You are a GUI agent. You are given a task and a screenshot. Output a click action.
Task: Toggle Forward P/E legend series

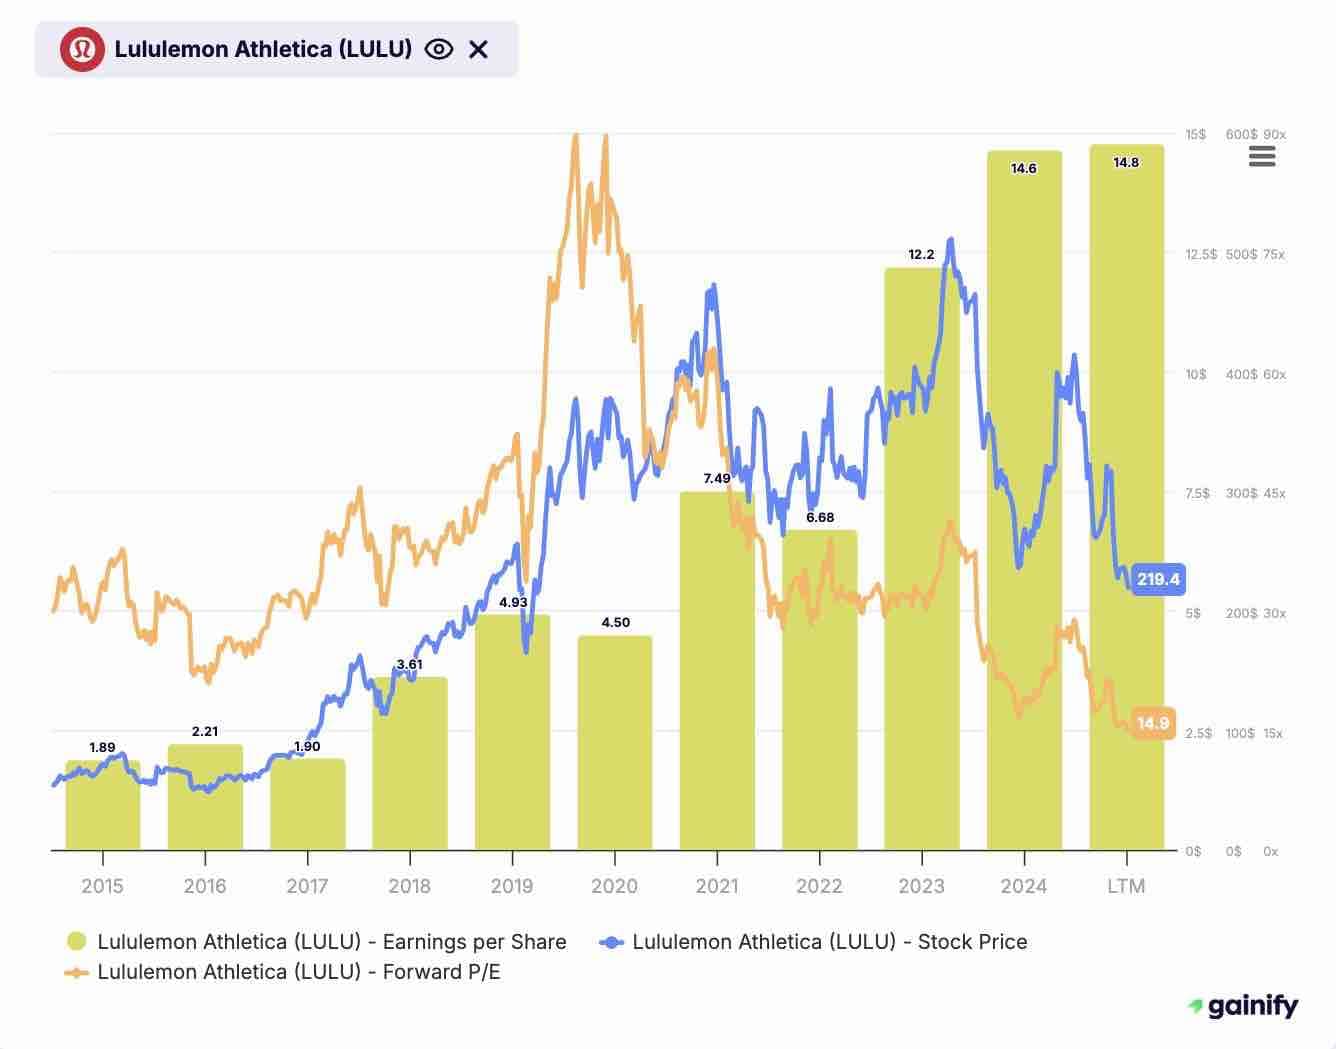[x=283, y=971]
